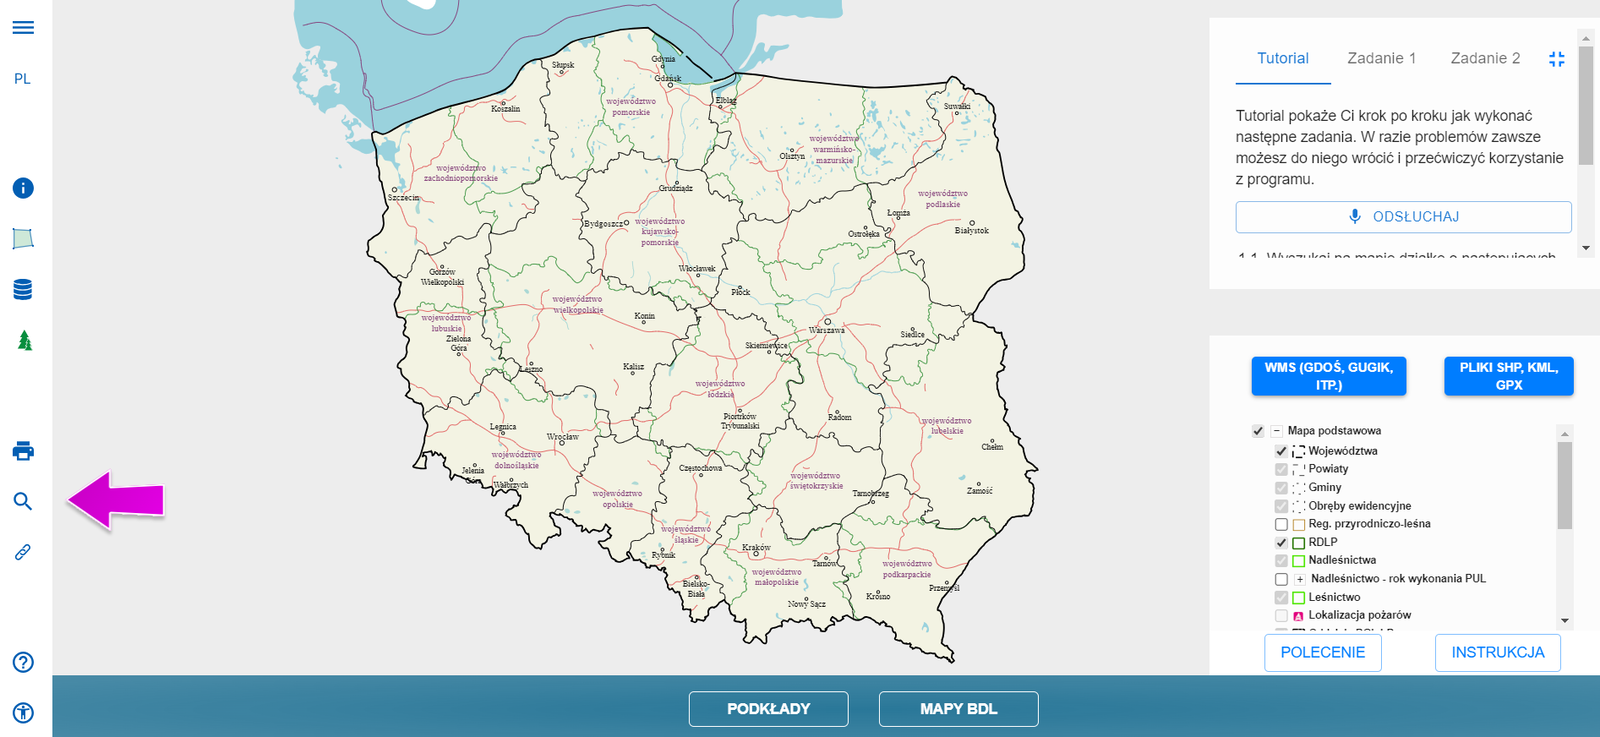Switch to the Zadanie 2 tab
This screenshot has height=737, width=1600.
pyautogui.click(x=1485, y=59)
